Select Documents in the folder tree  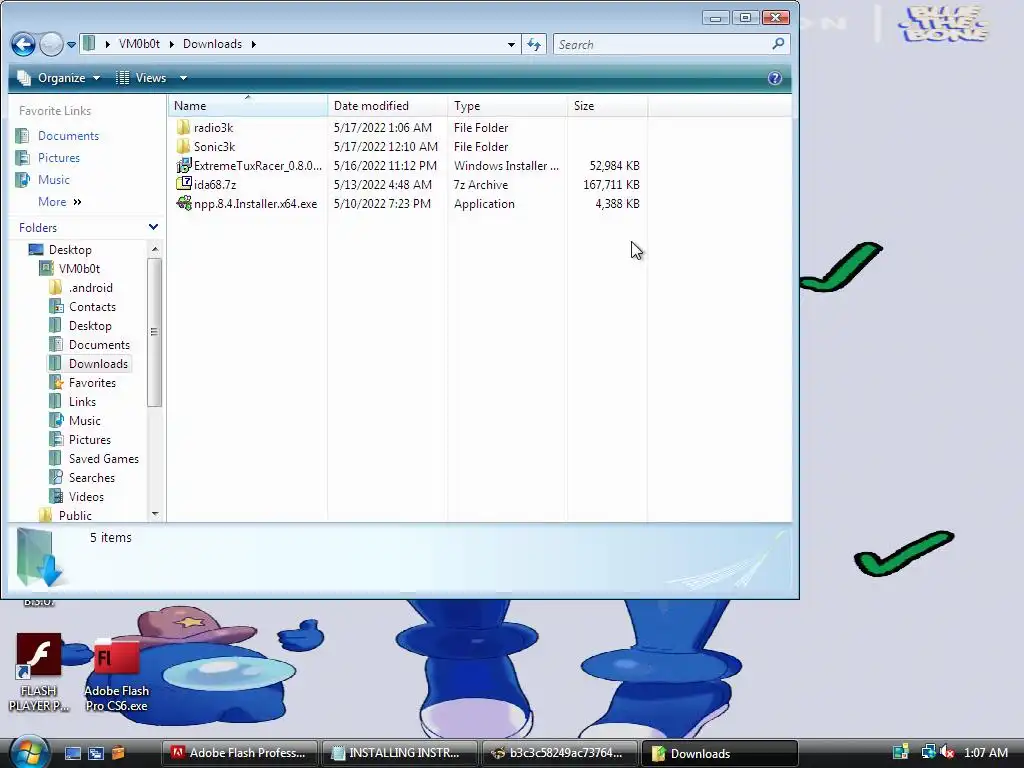[99, 344]
